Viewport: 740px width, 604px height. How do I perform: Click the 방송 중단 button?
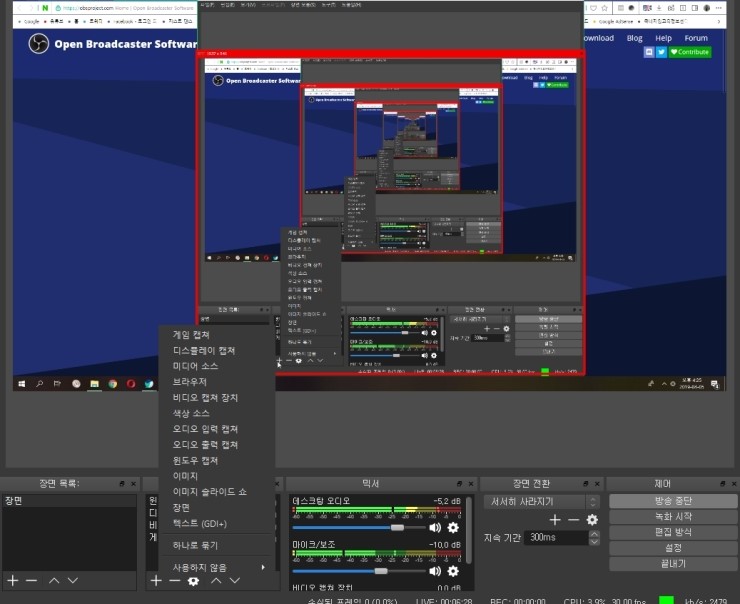(673, 501)
